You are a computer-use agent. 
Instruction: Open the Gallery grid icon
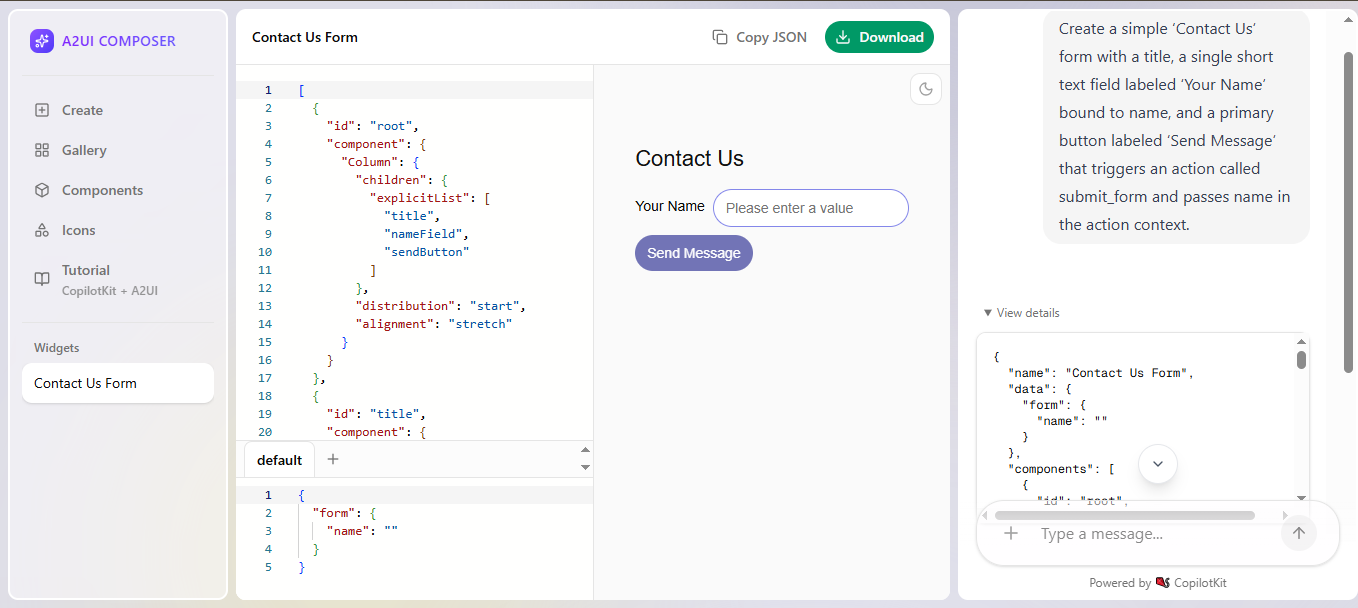click(42, 150)
